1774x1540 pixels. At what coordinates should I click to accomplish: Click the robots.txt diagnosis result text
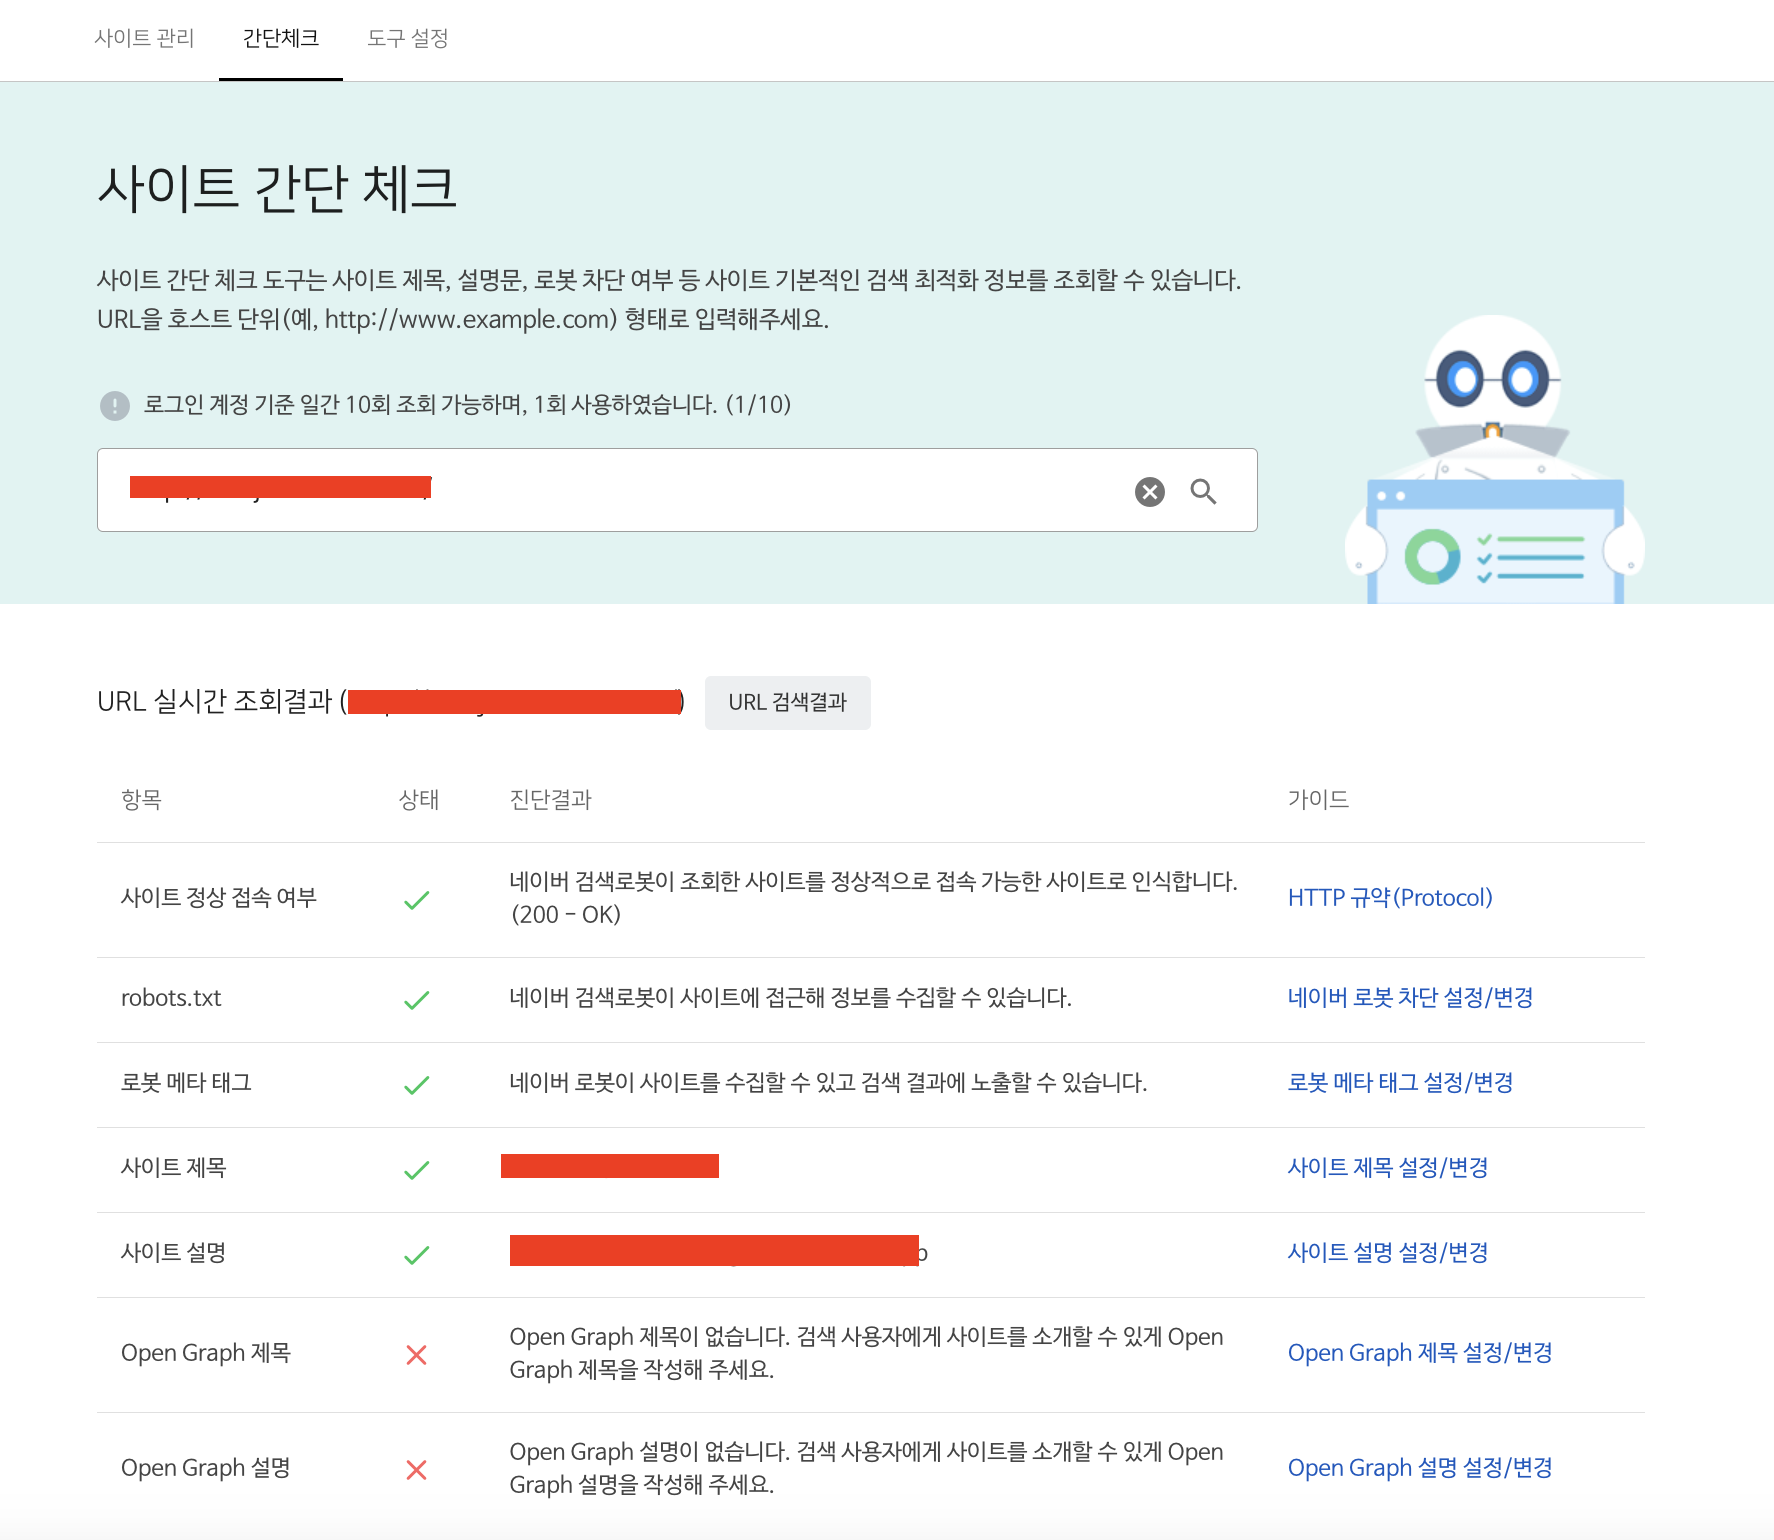[x=790, y=998]
